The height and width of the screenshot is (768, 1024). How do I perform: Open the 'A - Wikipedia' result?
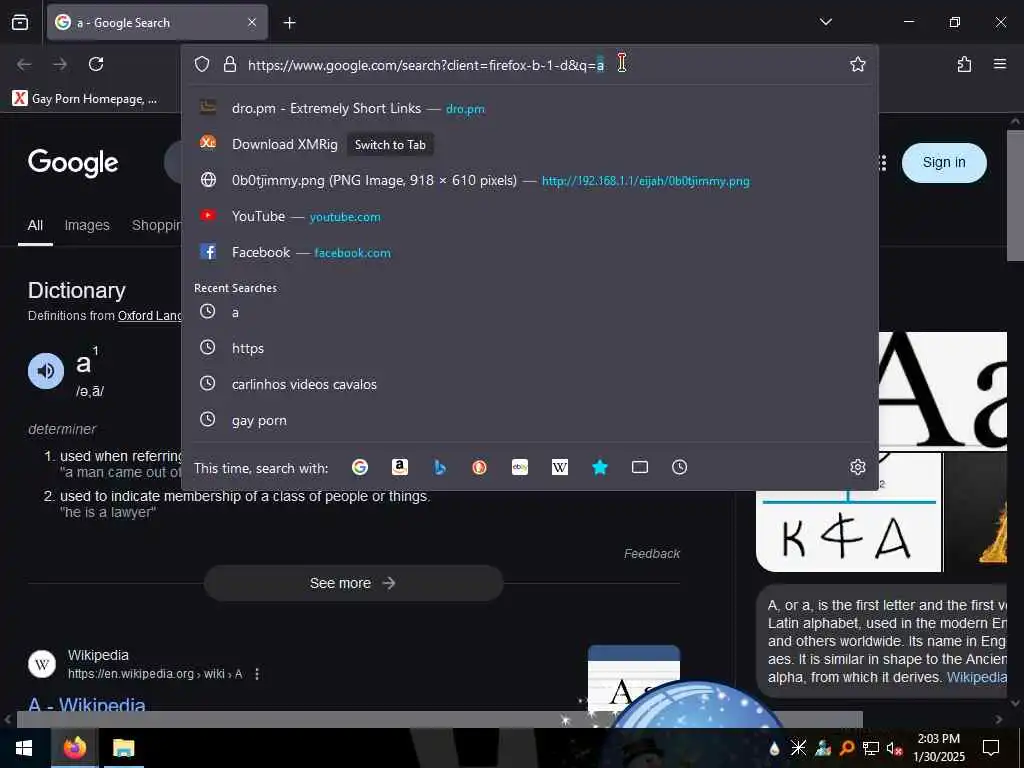87,705
